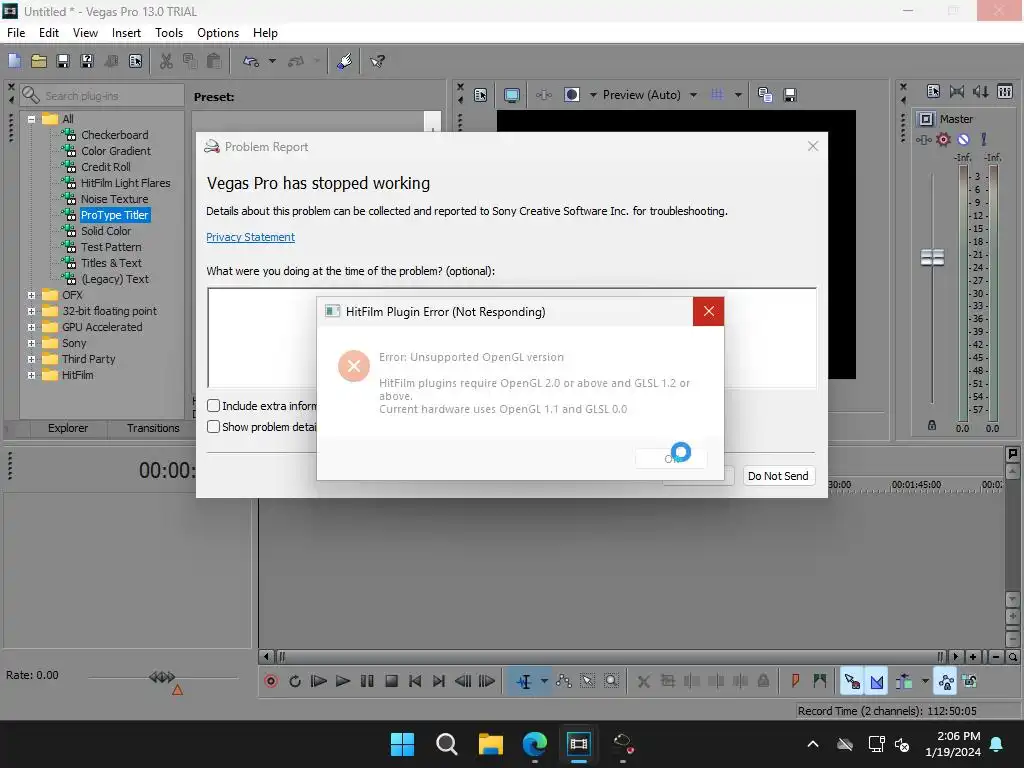Click the playback Rate slider
Image resolution: width=1024 pixels, height=768 pixels.
pyautogui.click(x=162, y=677)
